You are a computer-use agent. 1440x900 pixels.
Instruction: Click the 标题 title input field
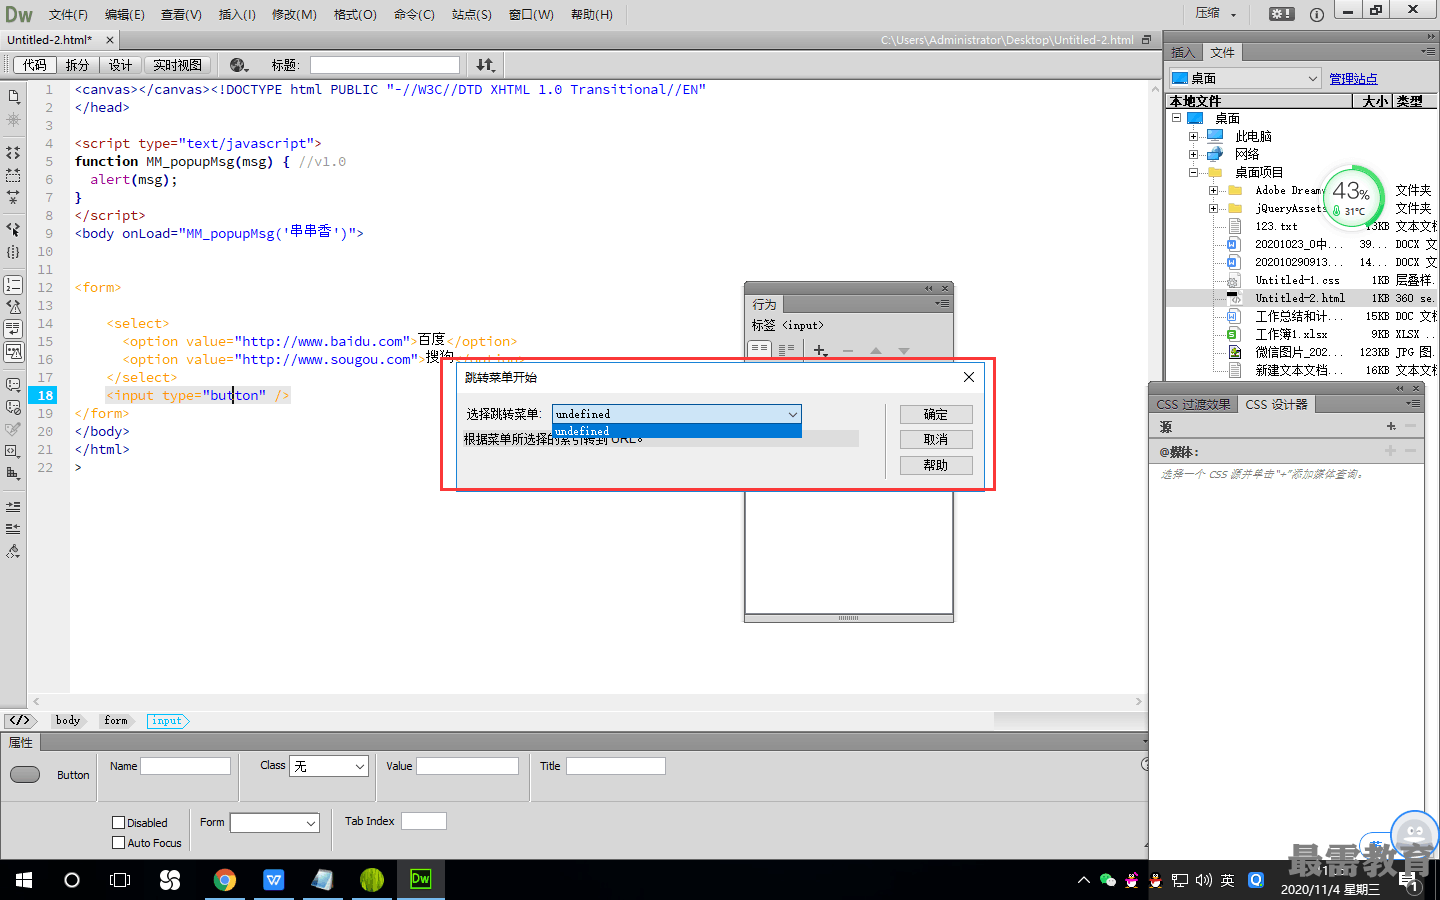click(385, 65)
